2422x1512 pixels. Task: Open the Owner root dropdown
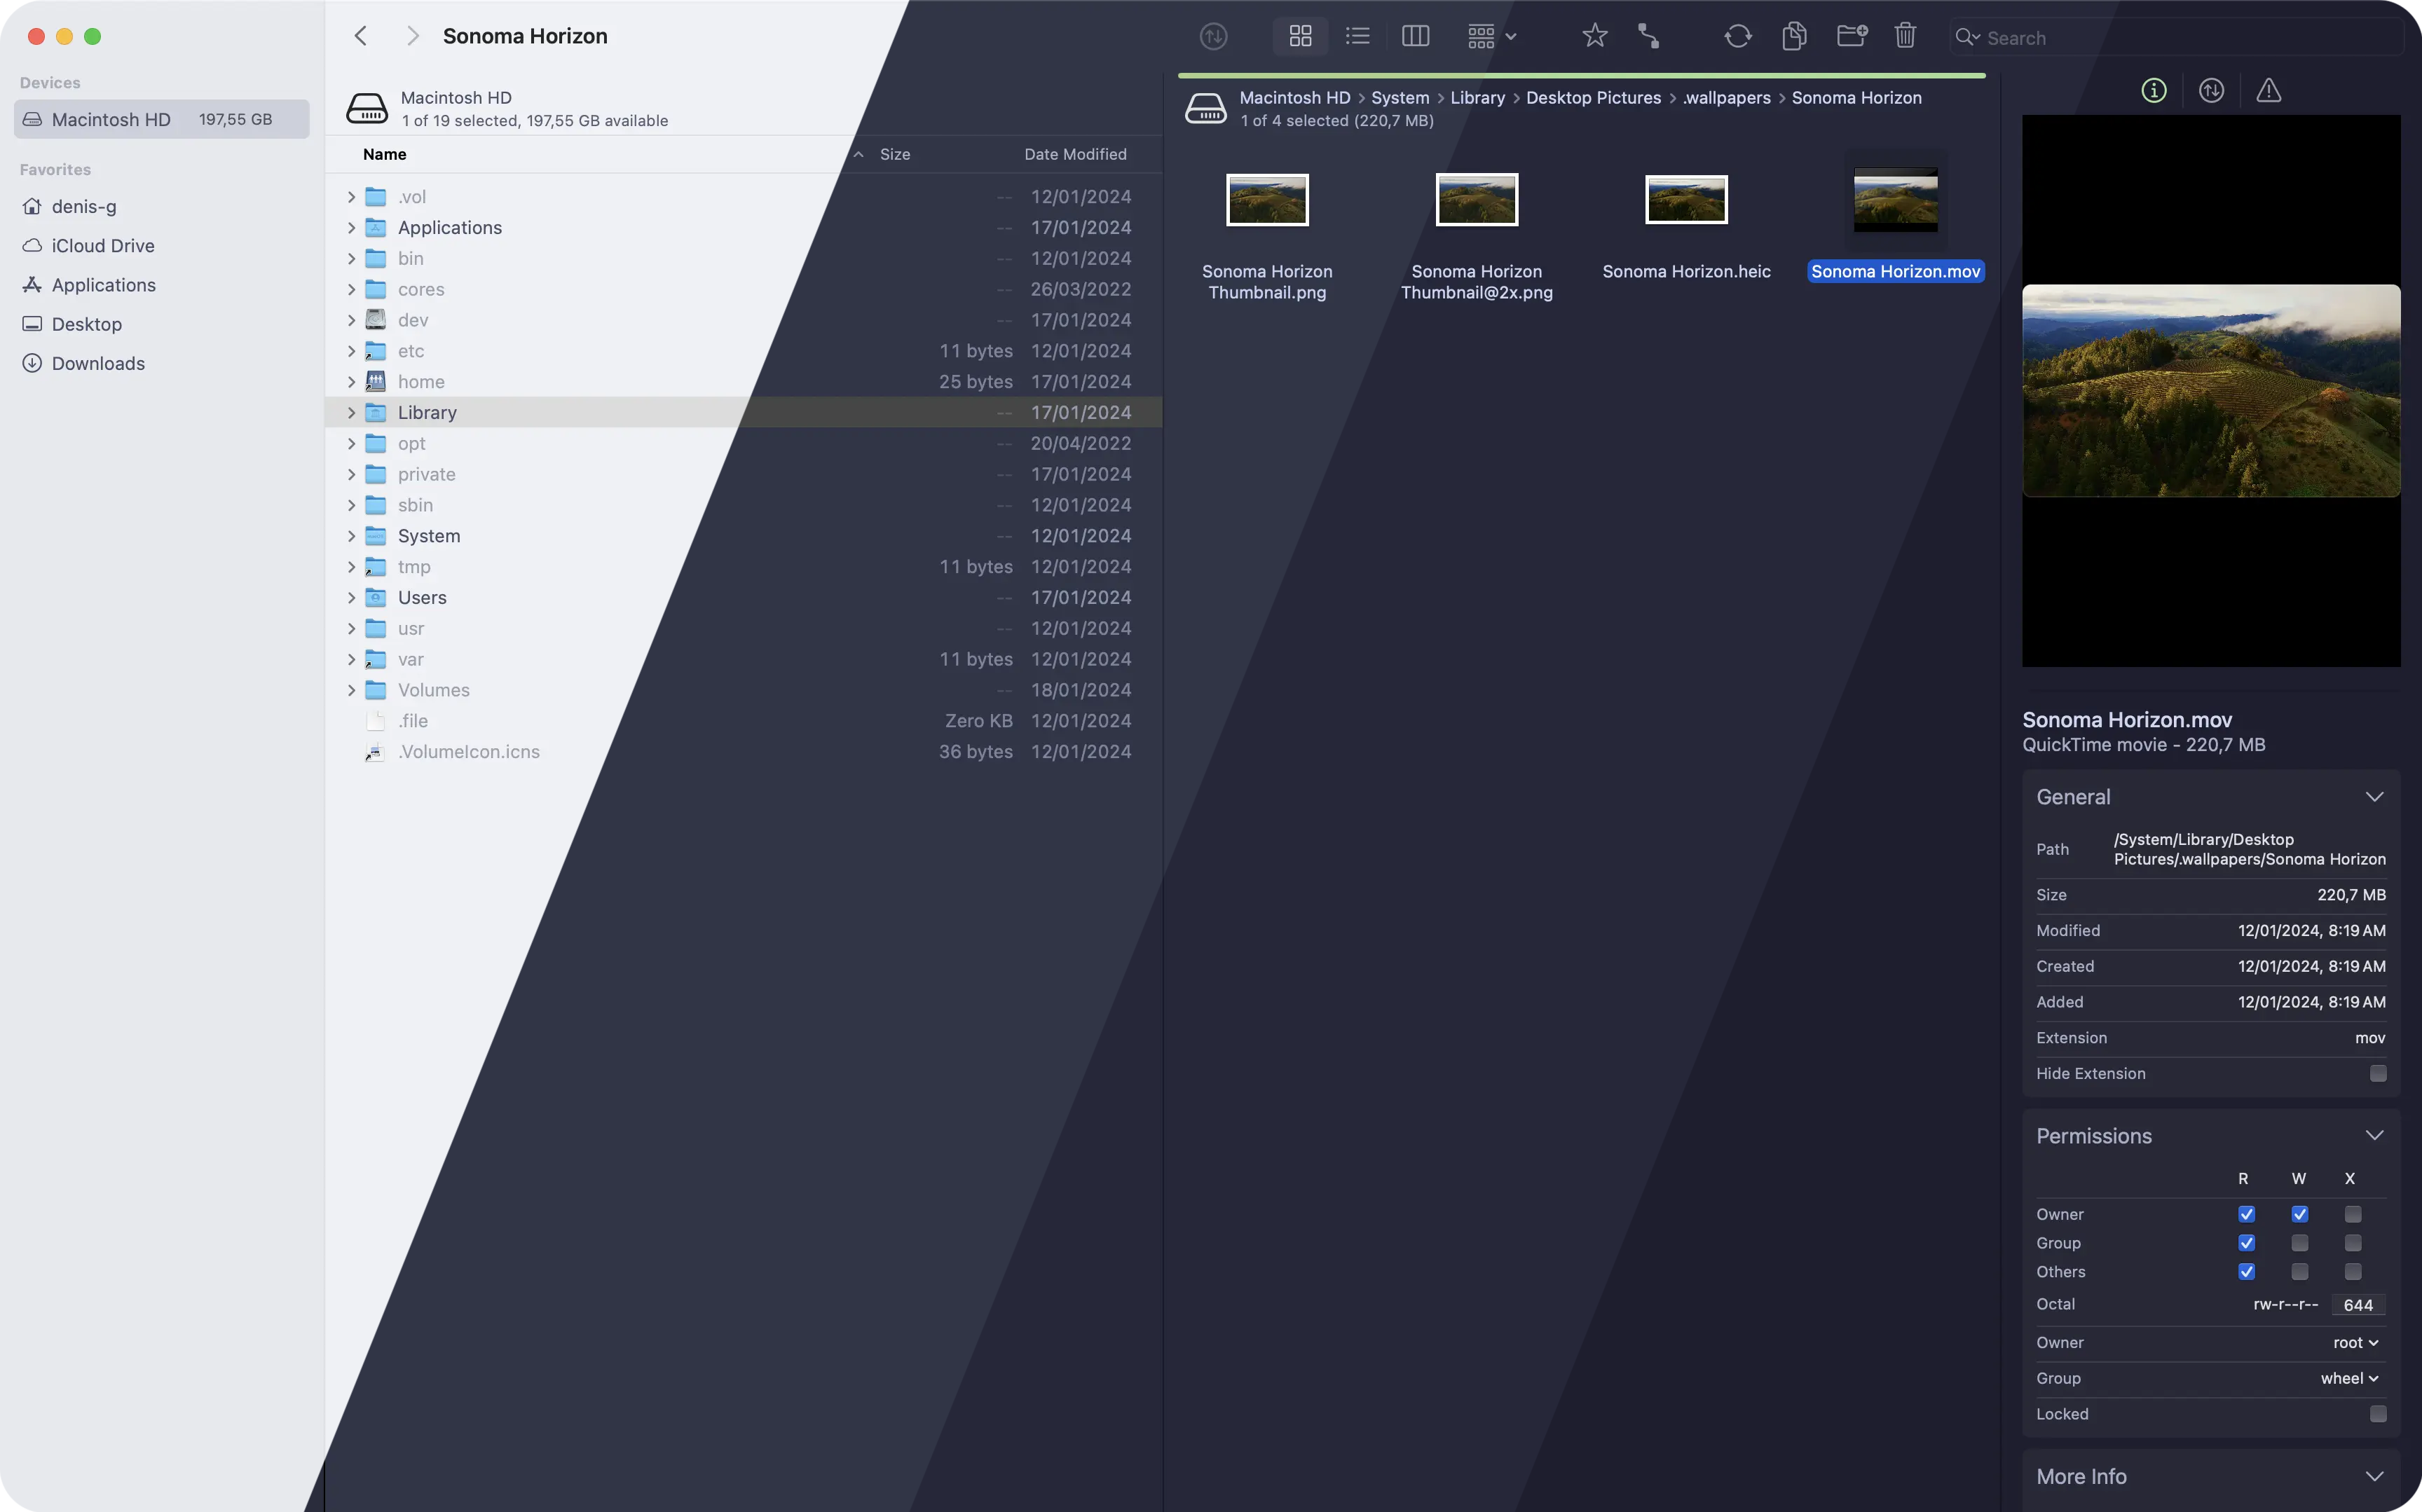2355,1342
